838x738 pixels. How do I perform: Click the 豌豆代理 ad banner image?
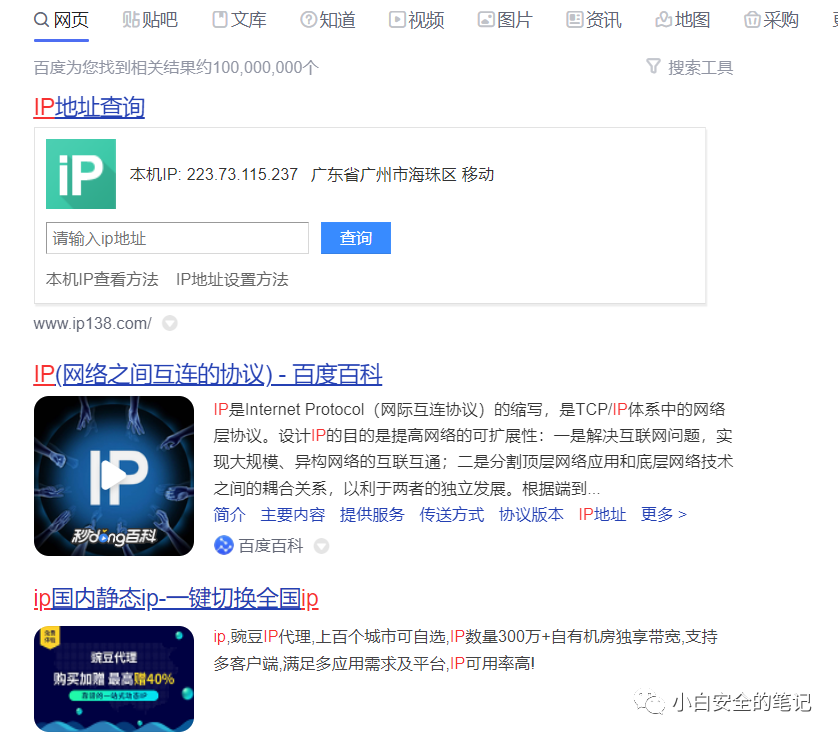pos(114,679)
